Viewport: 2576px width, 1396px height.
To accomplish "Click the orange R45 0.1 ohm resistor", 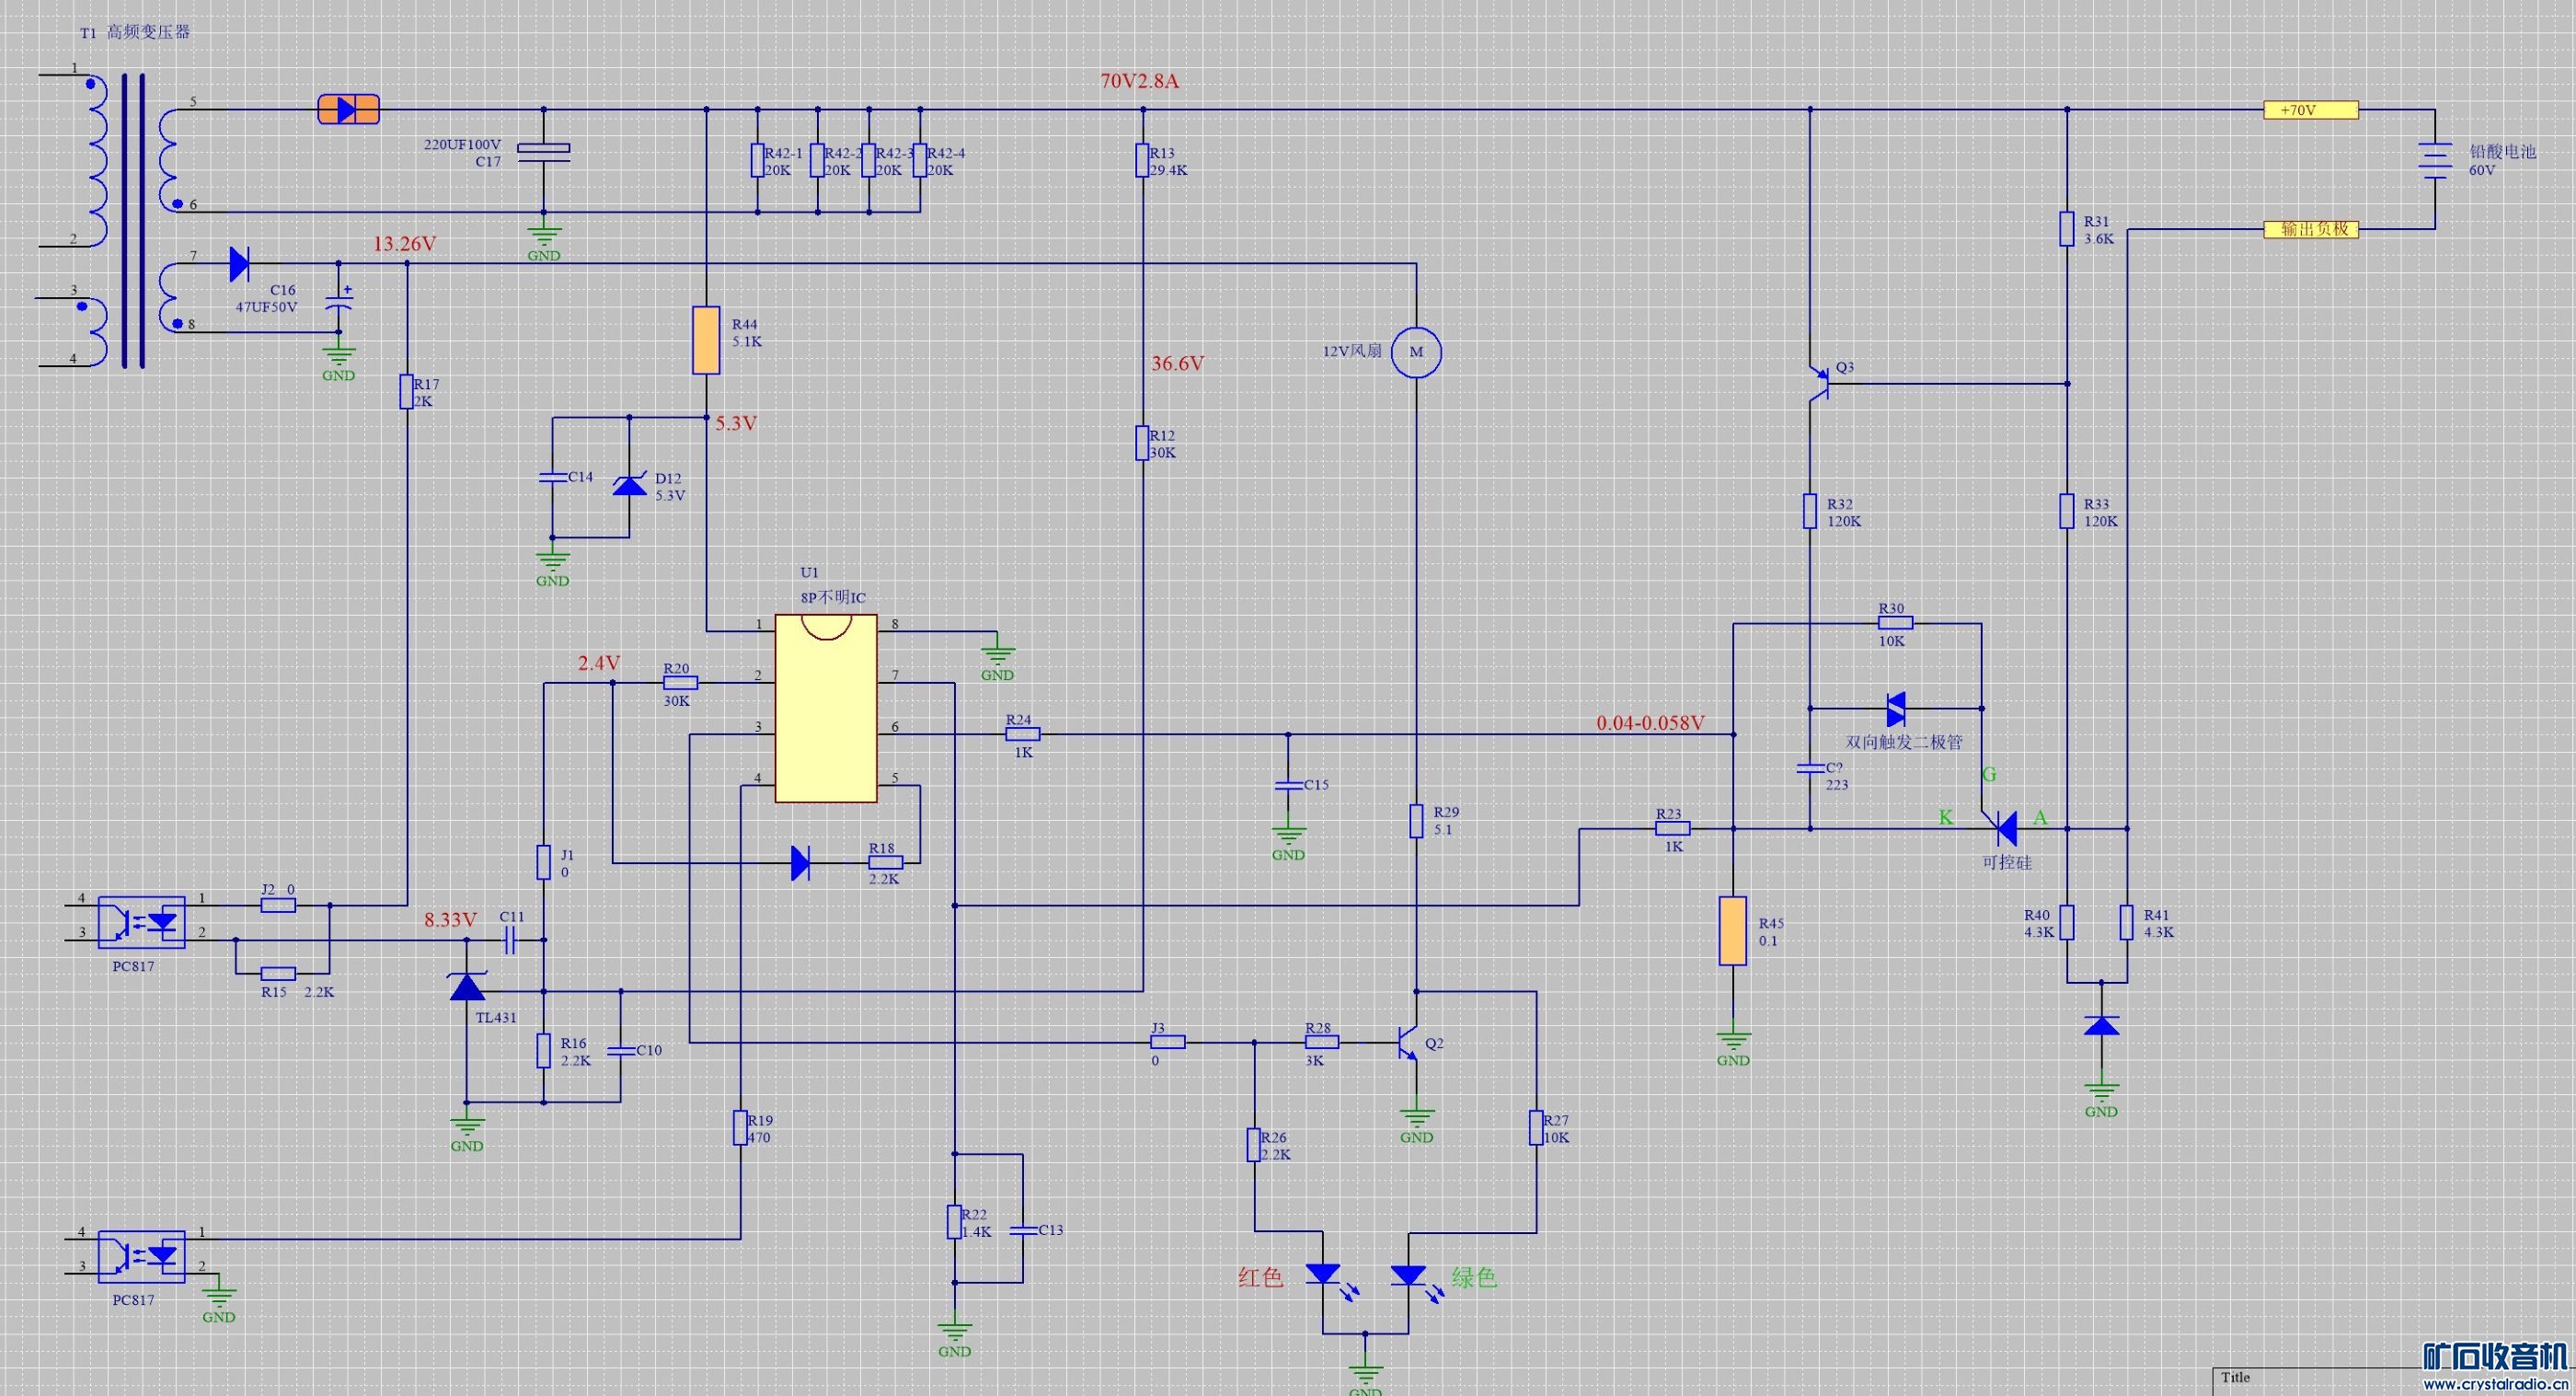I will [1733, 931].
